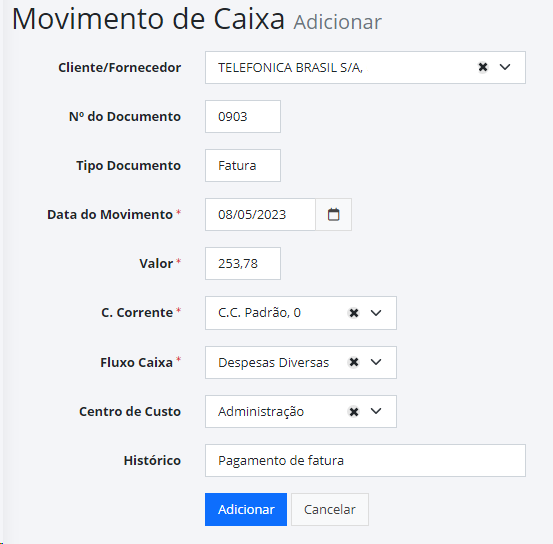Expand the Cliente/Fornecedor dropdown arrow

(x=505, y=67)
